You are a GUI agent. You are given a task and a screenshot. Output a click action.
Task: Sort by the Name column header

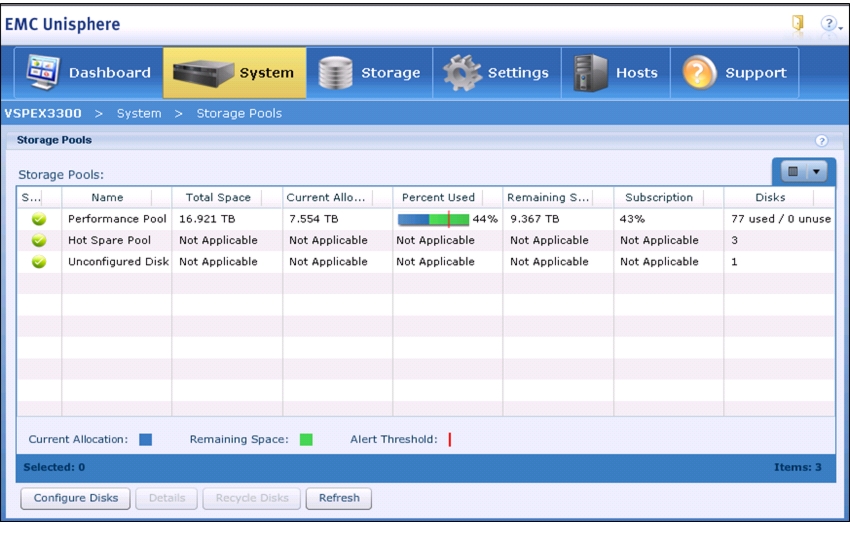pos(107,197)
